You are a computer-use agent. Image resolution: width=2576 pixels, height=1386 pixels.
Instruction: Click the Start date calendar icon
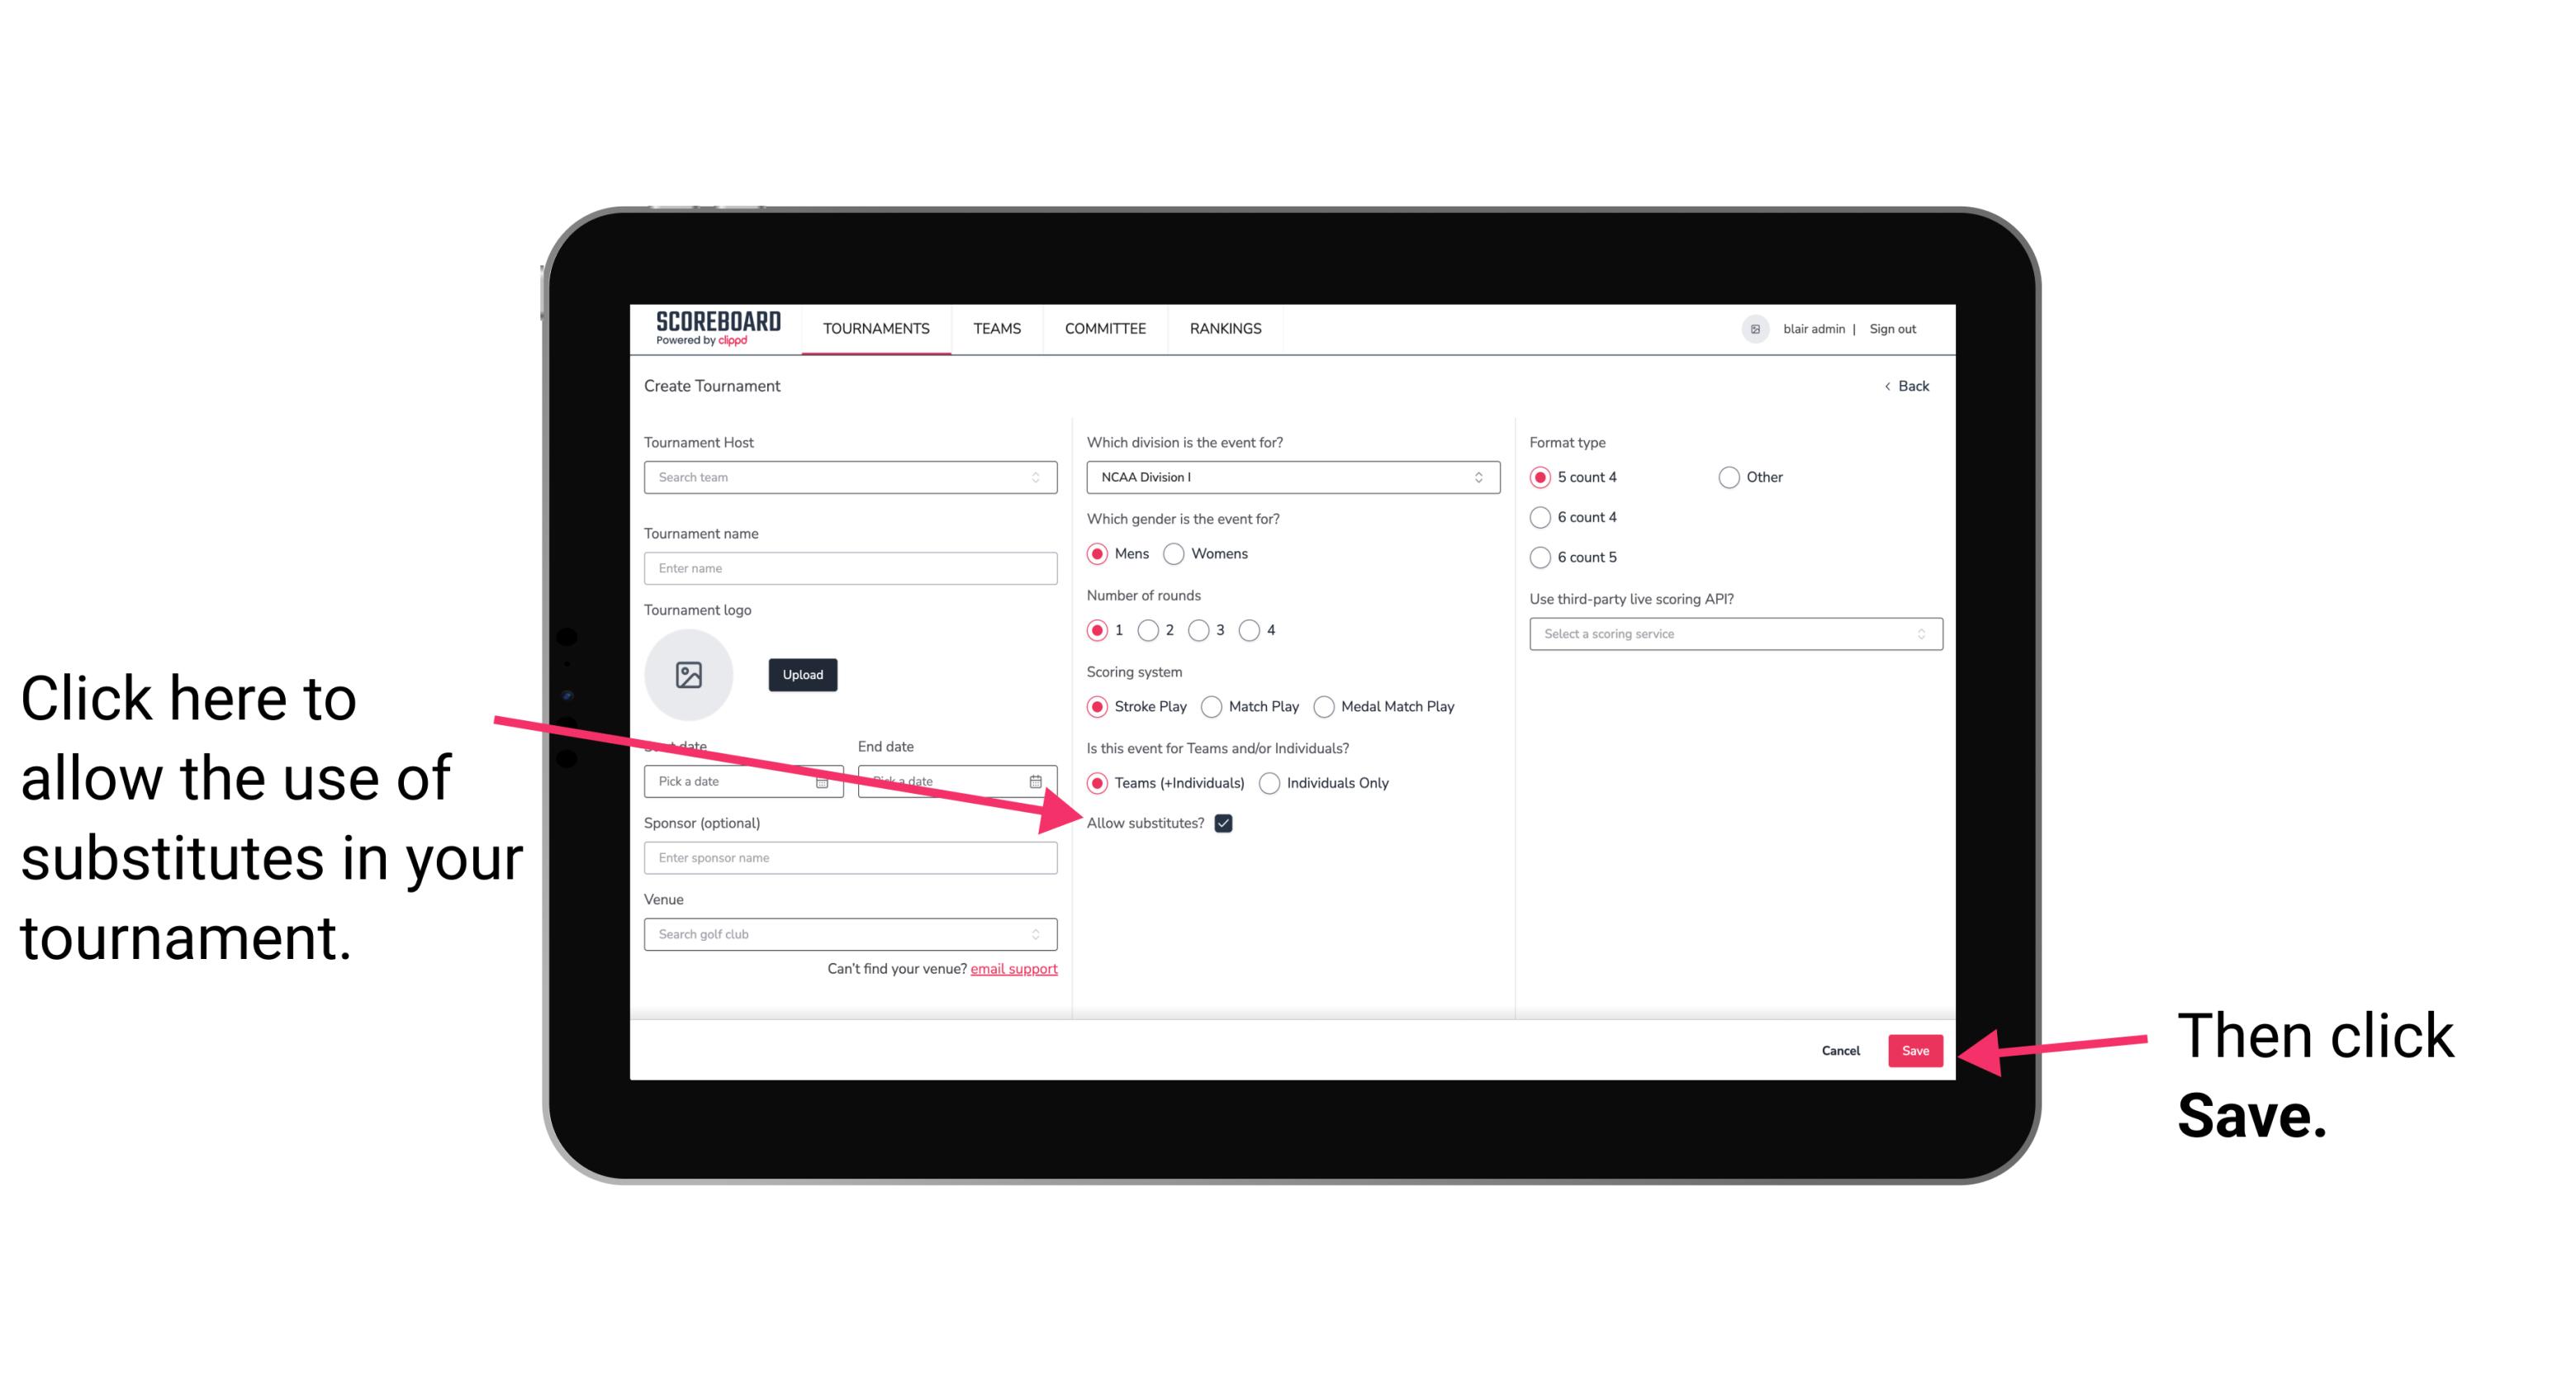click(824, 780)
